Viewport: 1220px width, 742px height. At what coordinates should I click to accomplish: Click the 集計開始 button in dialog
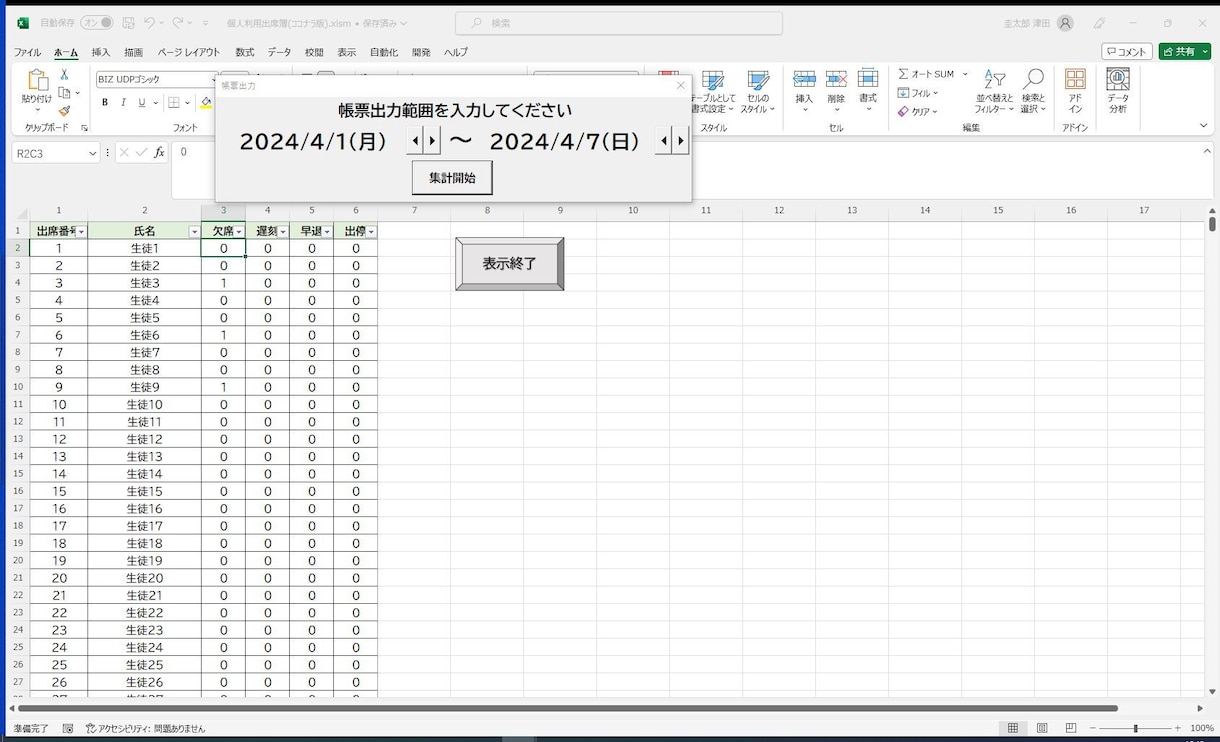point(452,178)
